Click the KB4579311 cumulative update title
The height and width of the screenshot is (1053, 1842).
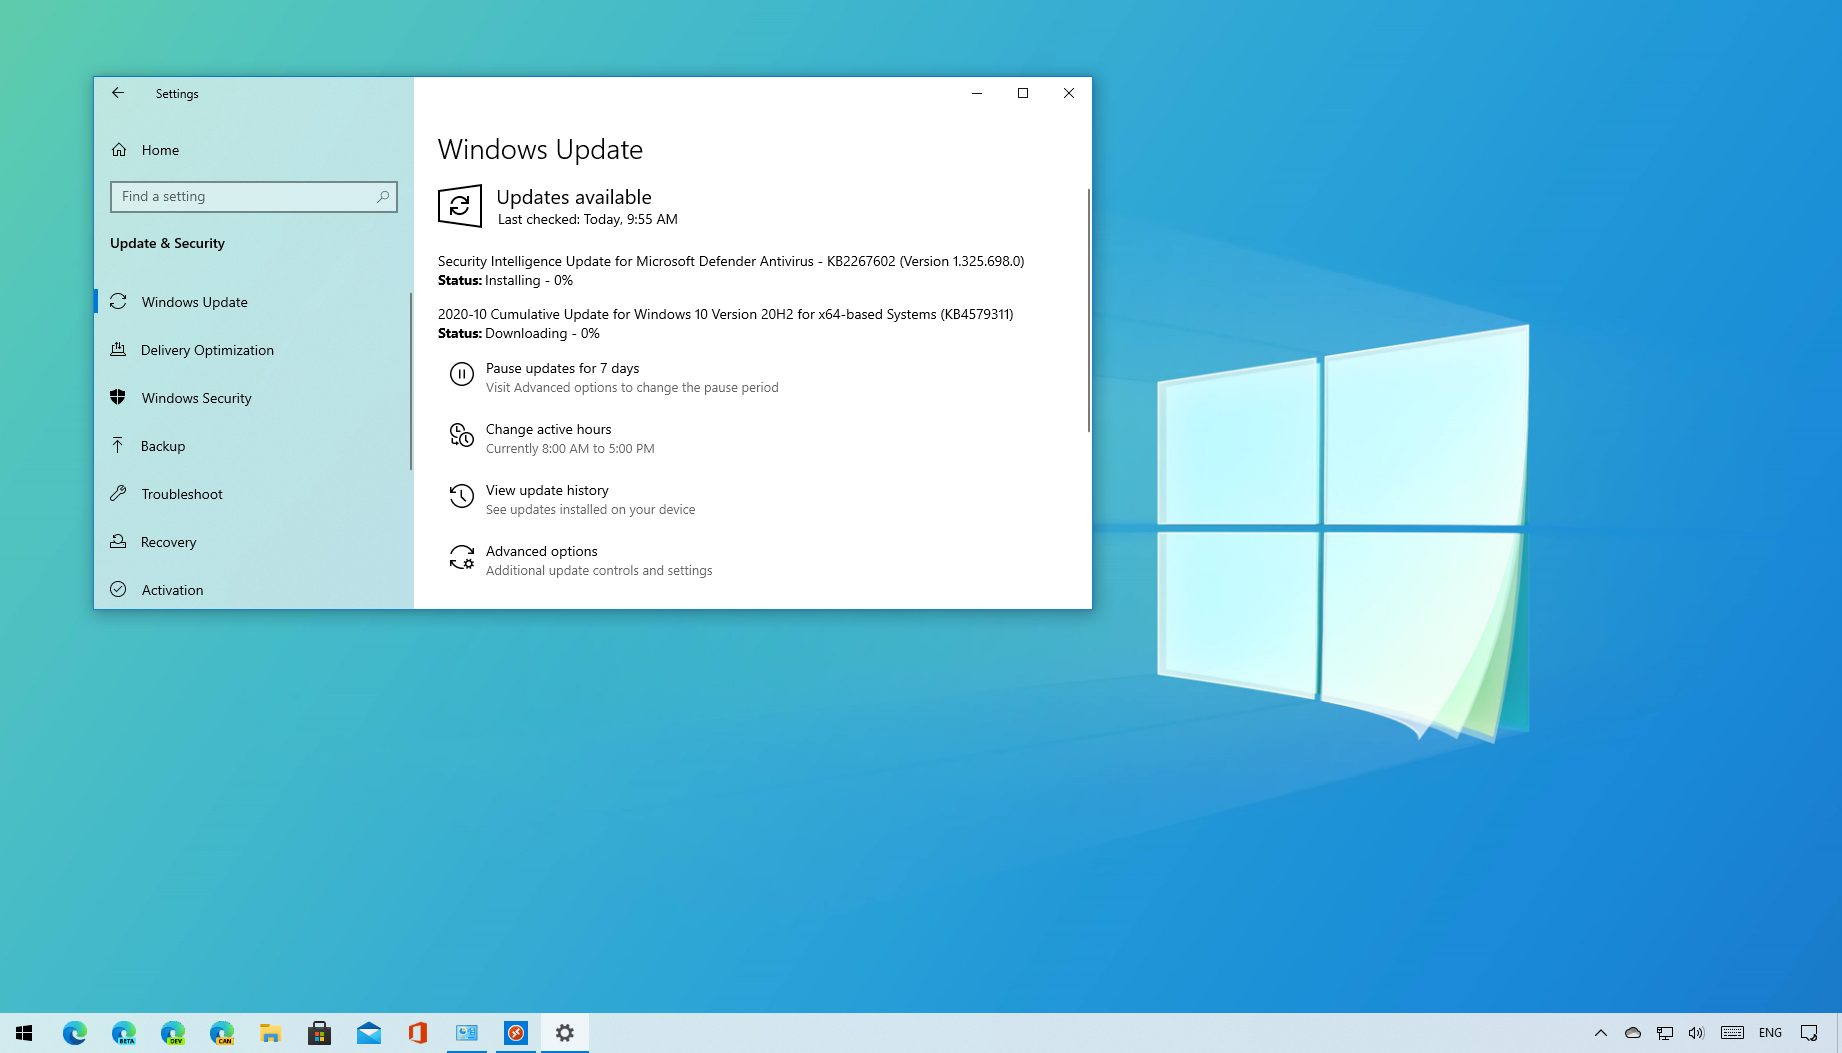pos(725,314)
